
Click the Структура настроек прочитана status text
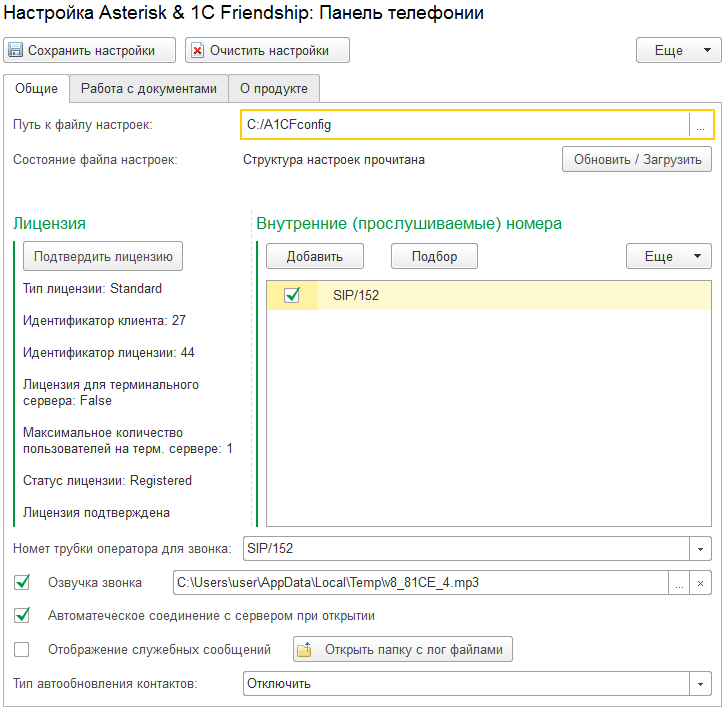pos(334,160)
